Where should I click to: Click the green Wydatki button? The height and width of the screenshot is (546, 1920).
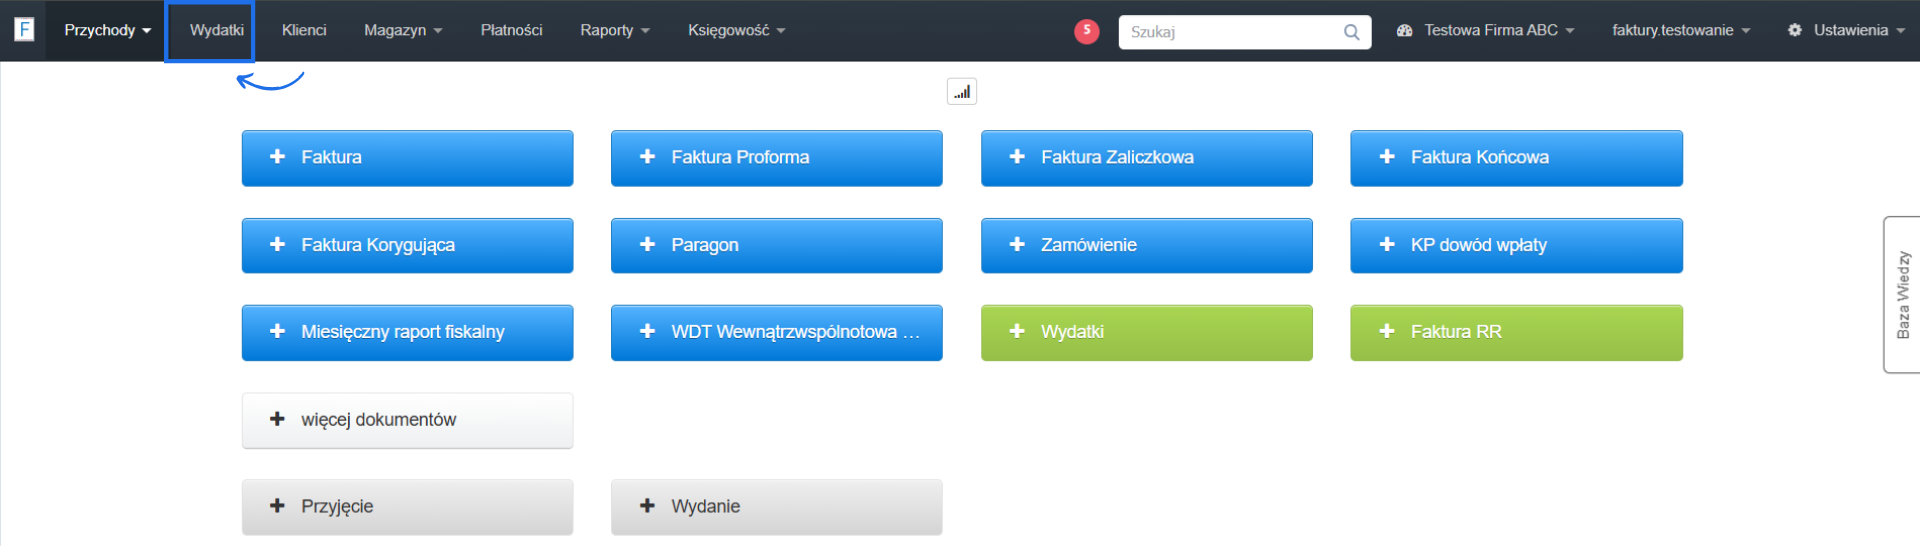coord(1146,332)
